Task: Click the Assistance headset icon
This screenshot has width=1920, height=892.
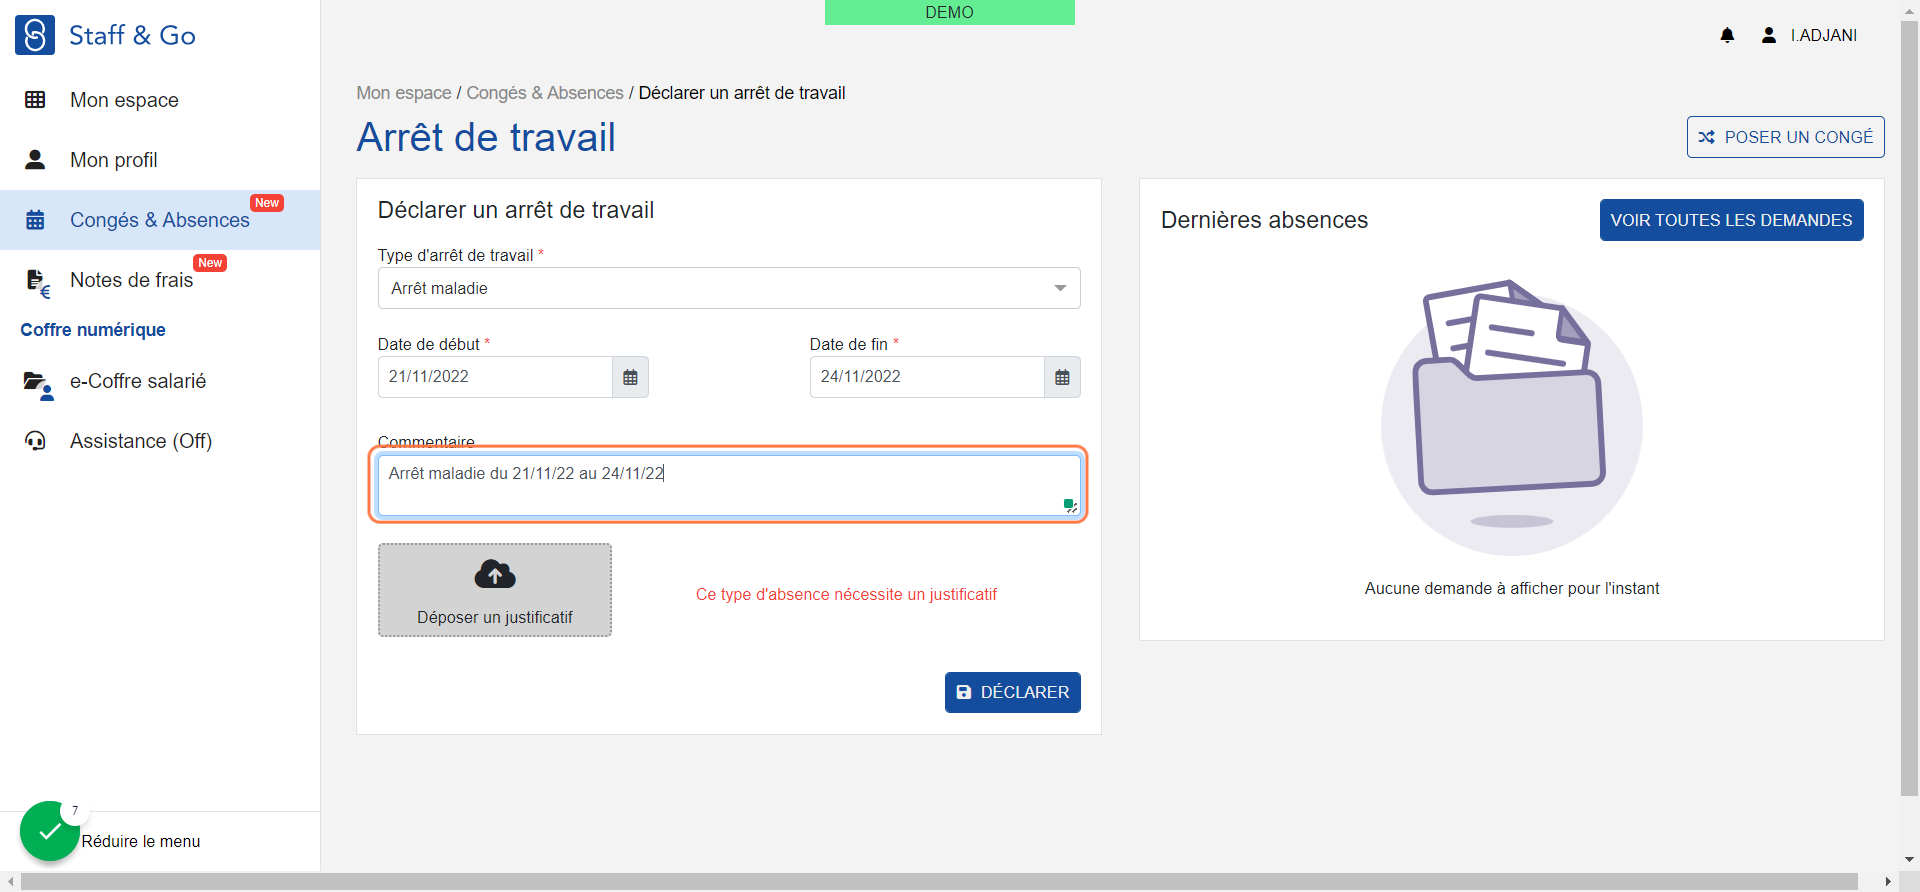Action: click(x=35, y=441)
